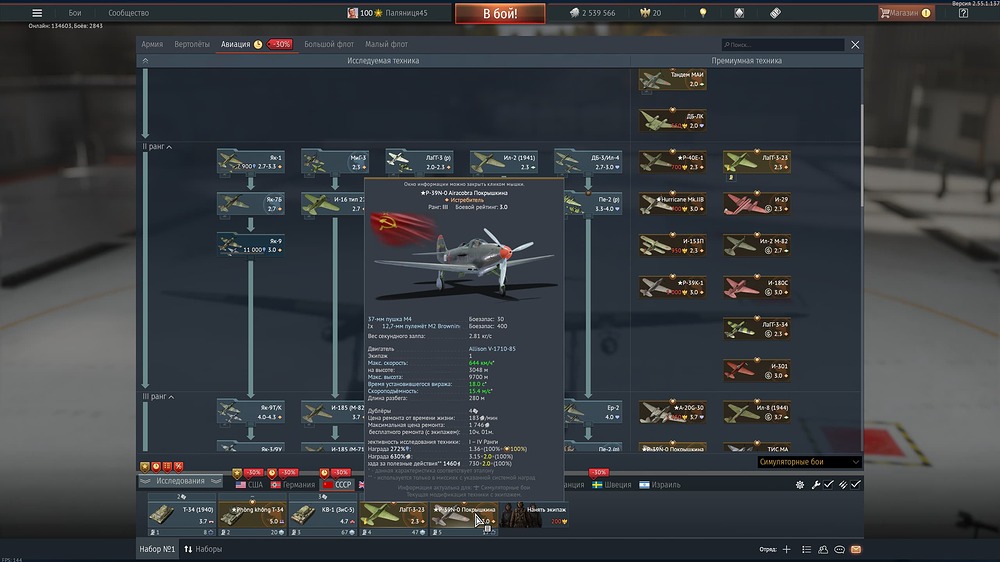Open the Магазин shop

tap(906, 13)
